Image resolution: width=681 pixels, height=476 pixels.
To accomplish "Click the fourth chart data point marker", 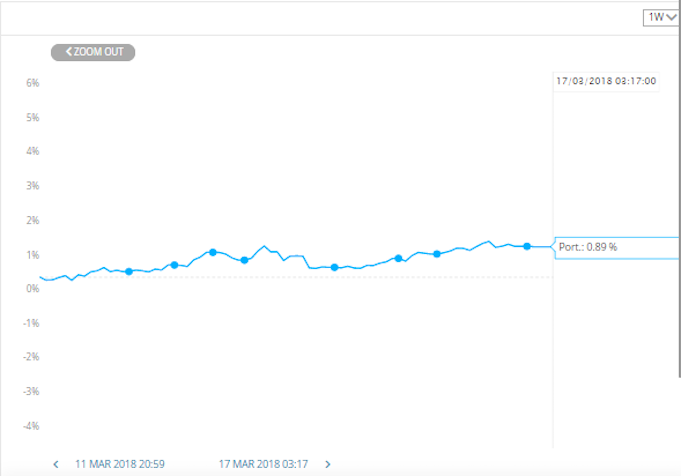I will pyautogui.click(x=244, y=260).
